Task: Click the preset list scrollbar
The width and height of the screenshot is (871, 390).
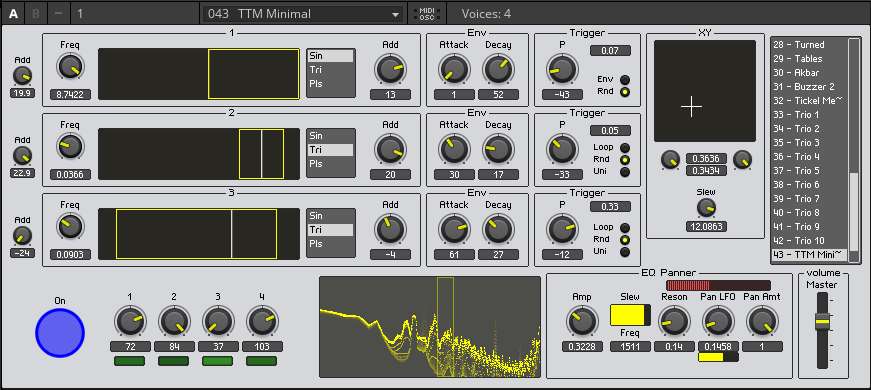Action: click(854, 150)
